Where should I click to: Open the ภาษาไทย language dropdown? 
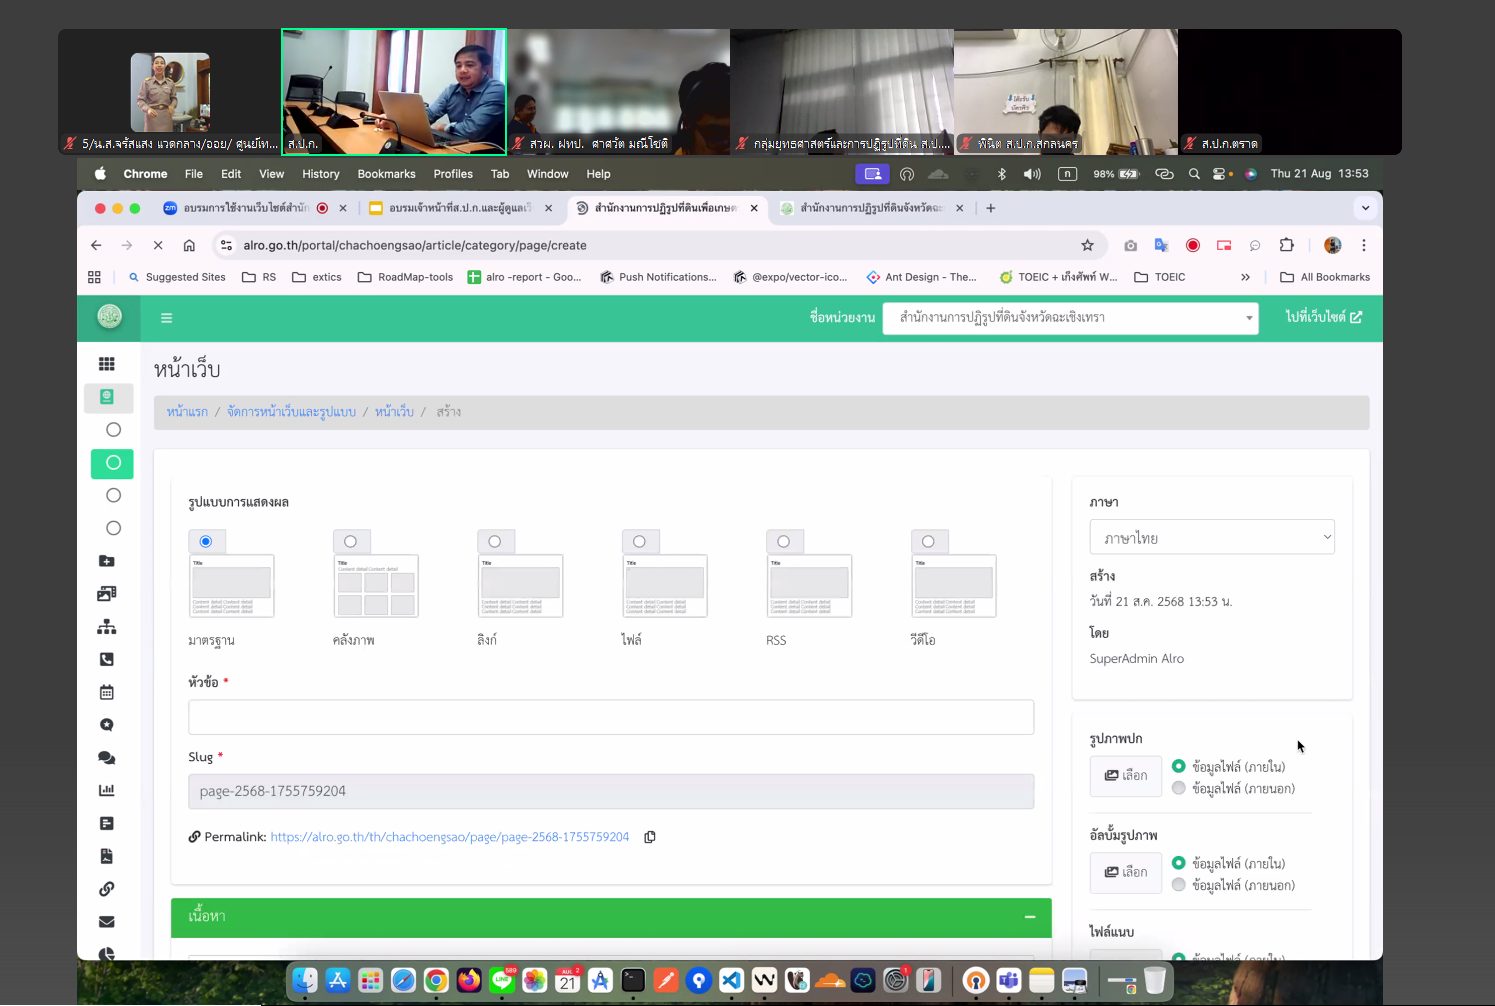[x=1211, y=537]
